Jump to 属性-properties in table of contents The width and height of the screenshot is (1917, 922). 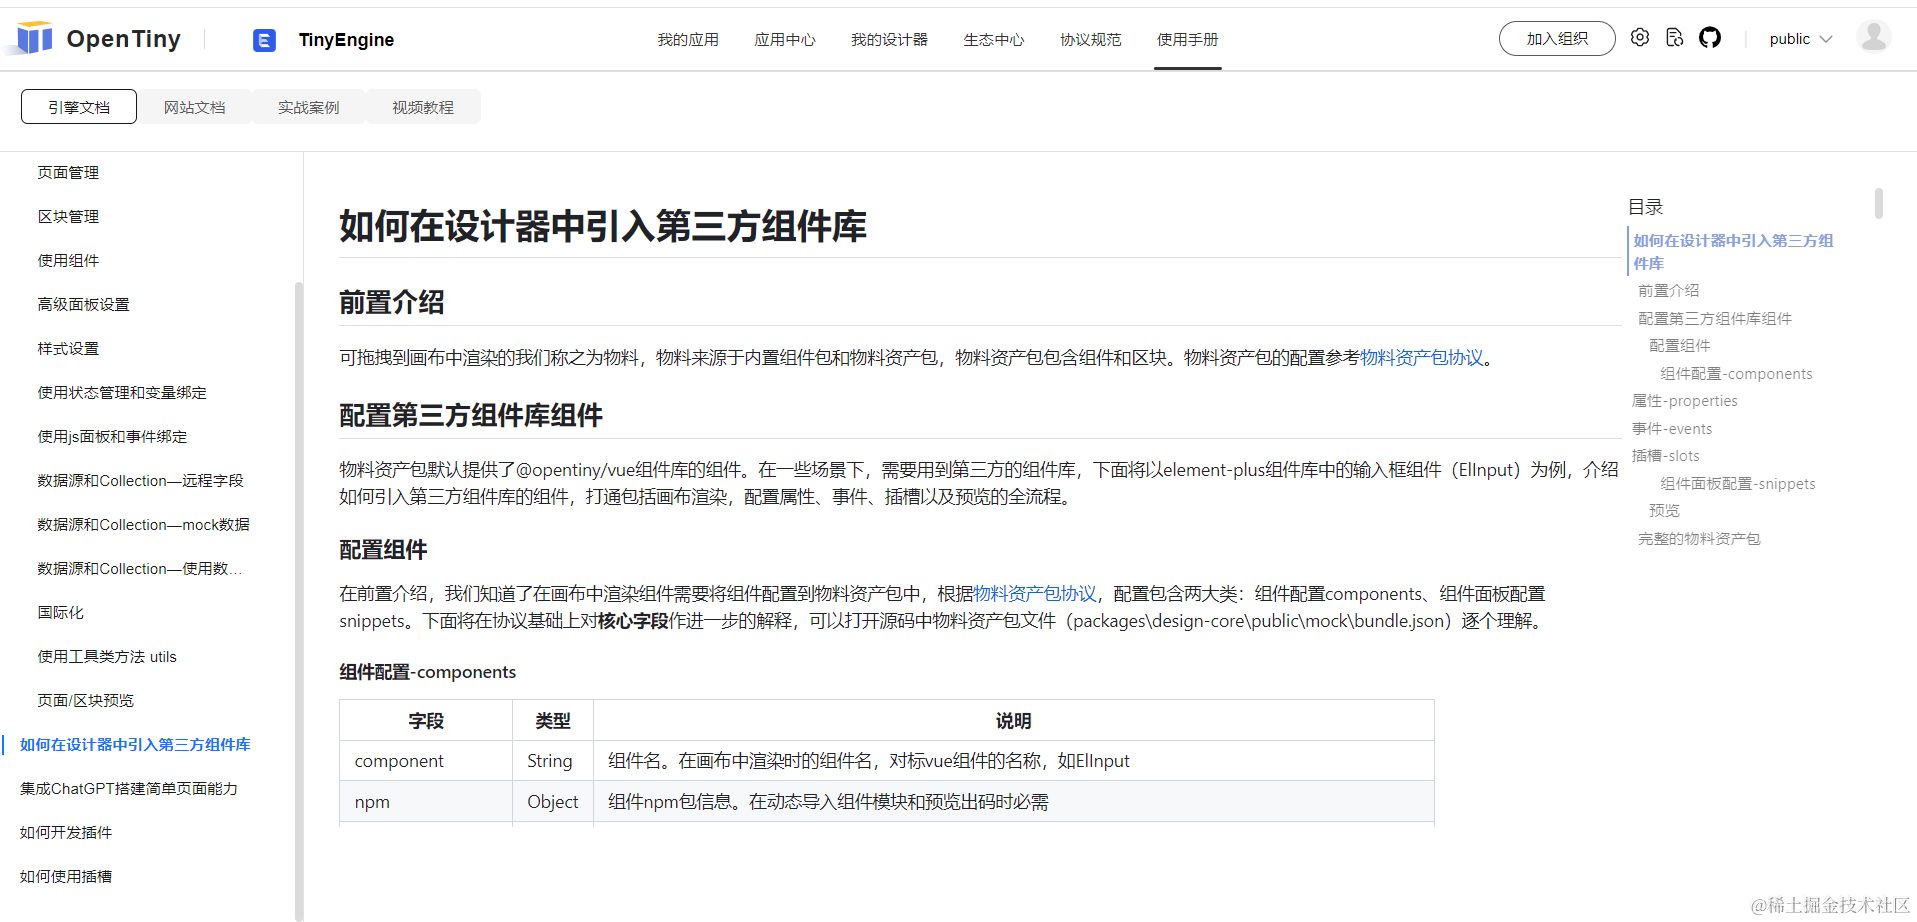click(x=1684, y=400)
